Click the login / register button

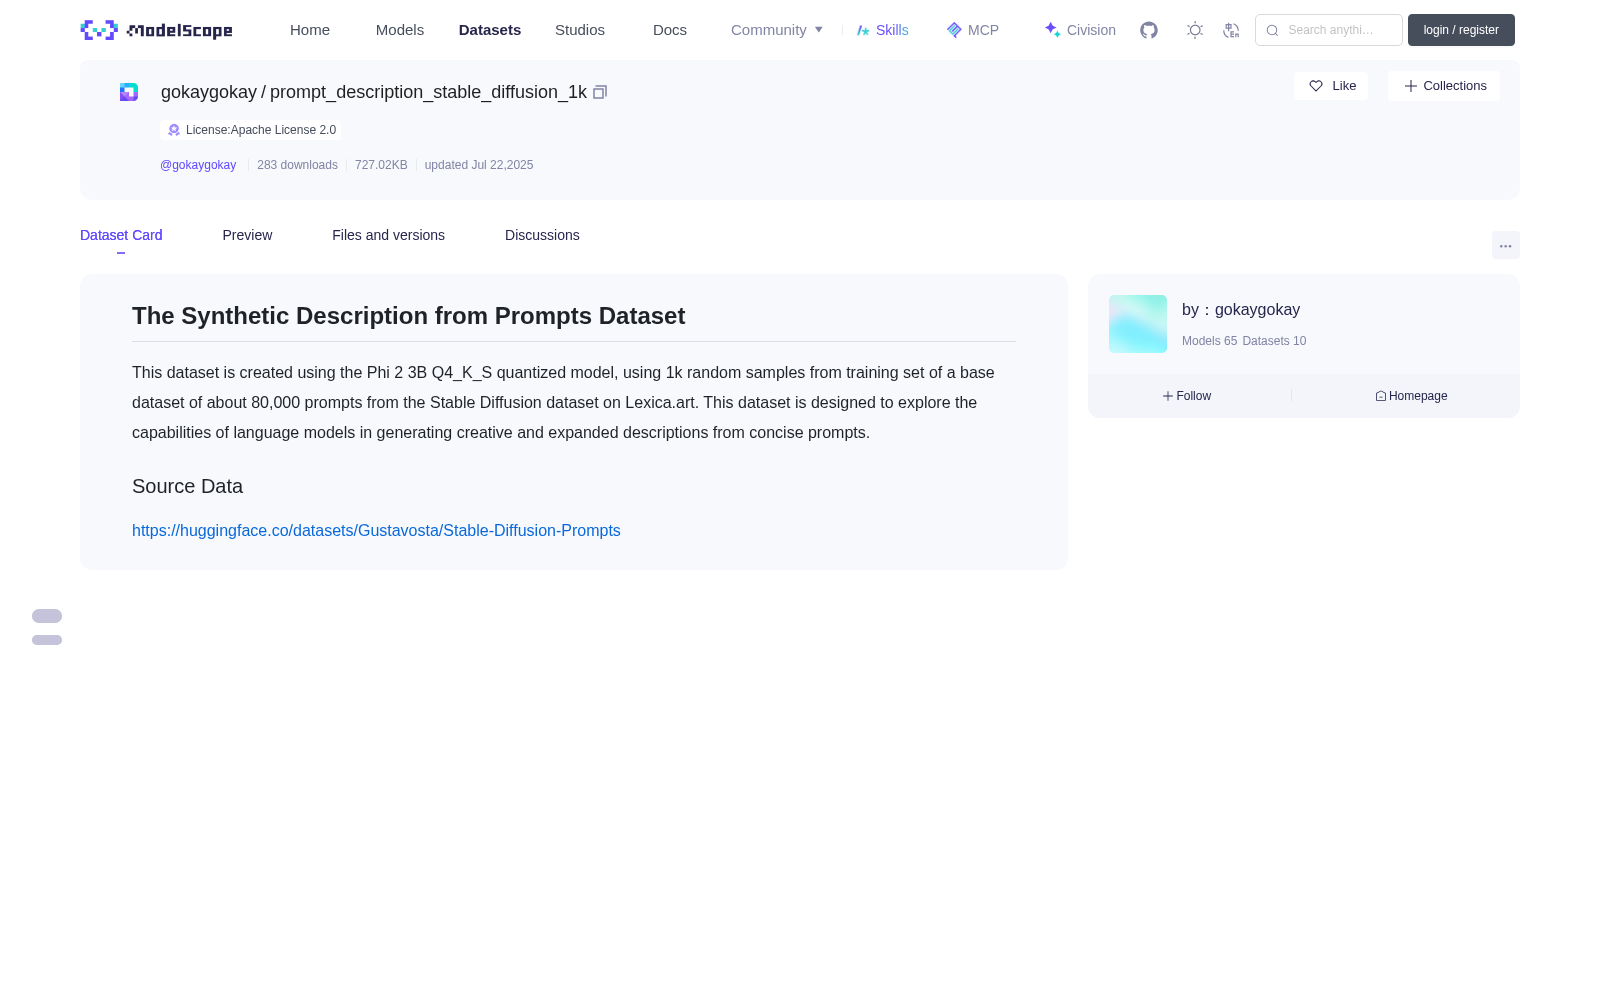1461,30
